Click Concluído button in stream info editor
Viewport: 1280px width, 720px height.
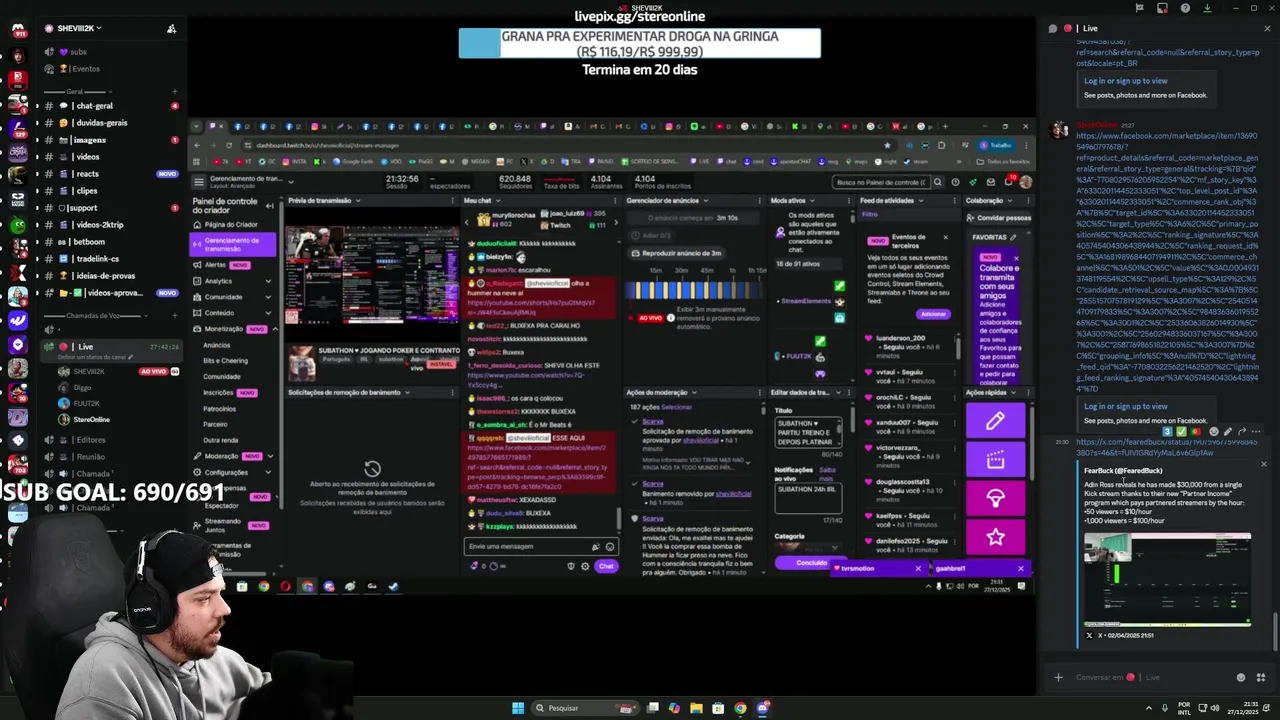(812, 563)
